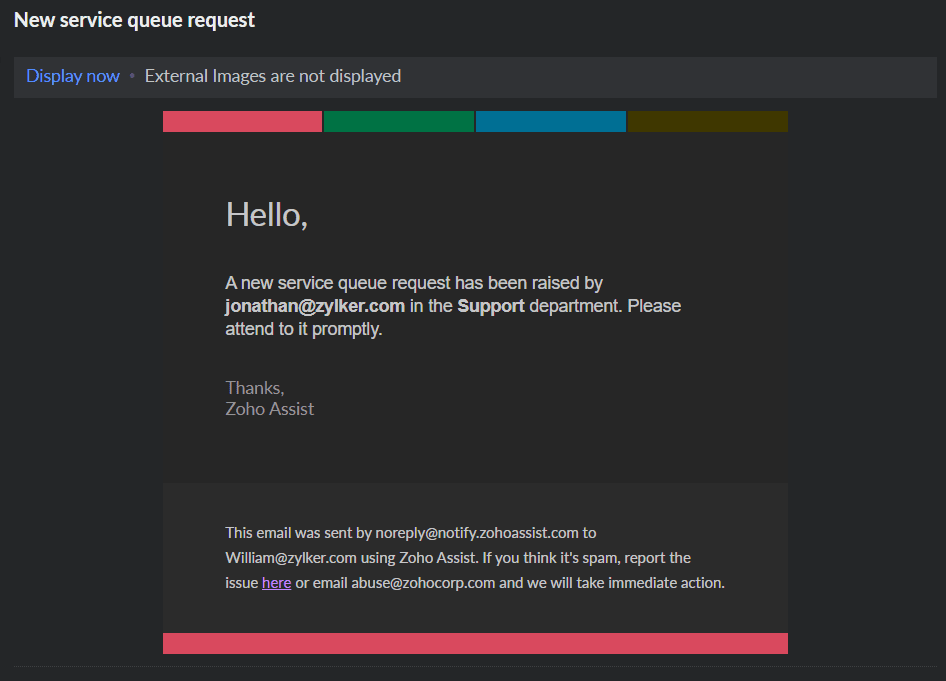The height and width of the screenshot is (681, 946).
Task: Click the red segment of the top color bar
Action: coord(242,122)
